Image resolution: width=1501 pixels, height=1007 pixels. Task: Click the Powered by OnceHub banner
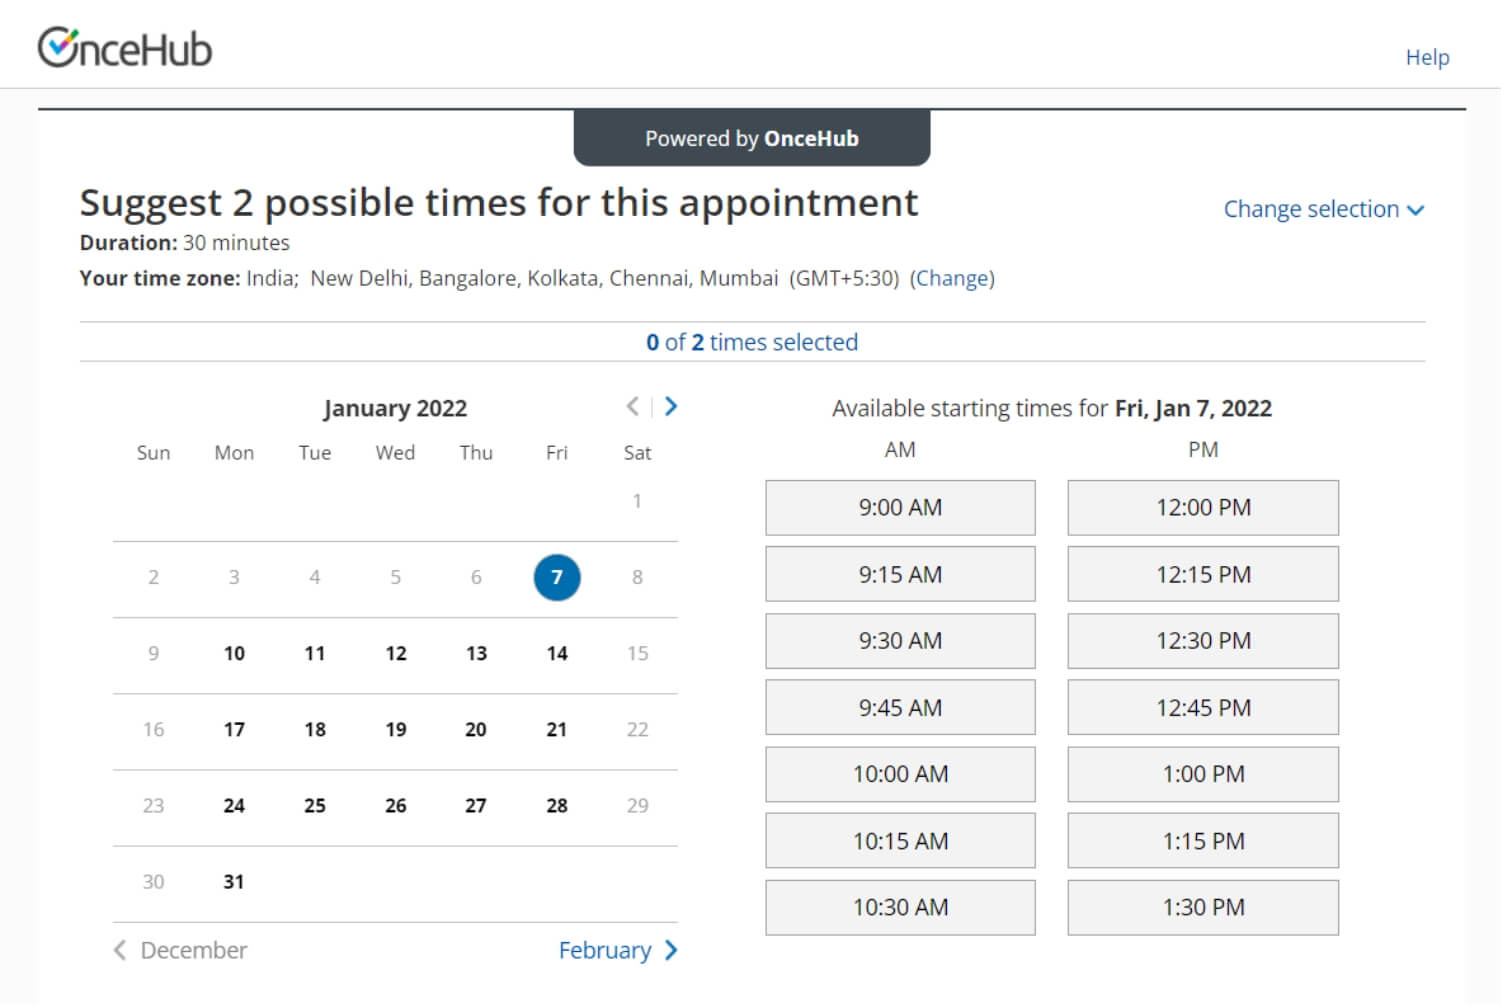(x=751, y=138)
